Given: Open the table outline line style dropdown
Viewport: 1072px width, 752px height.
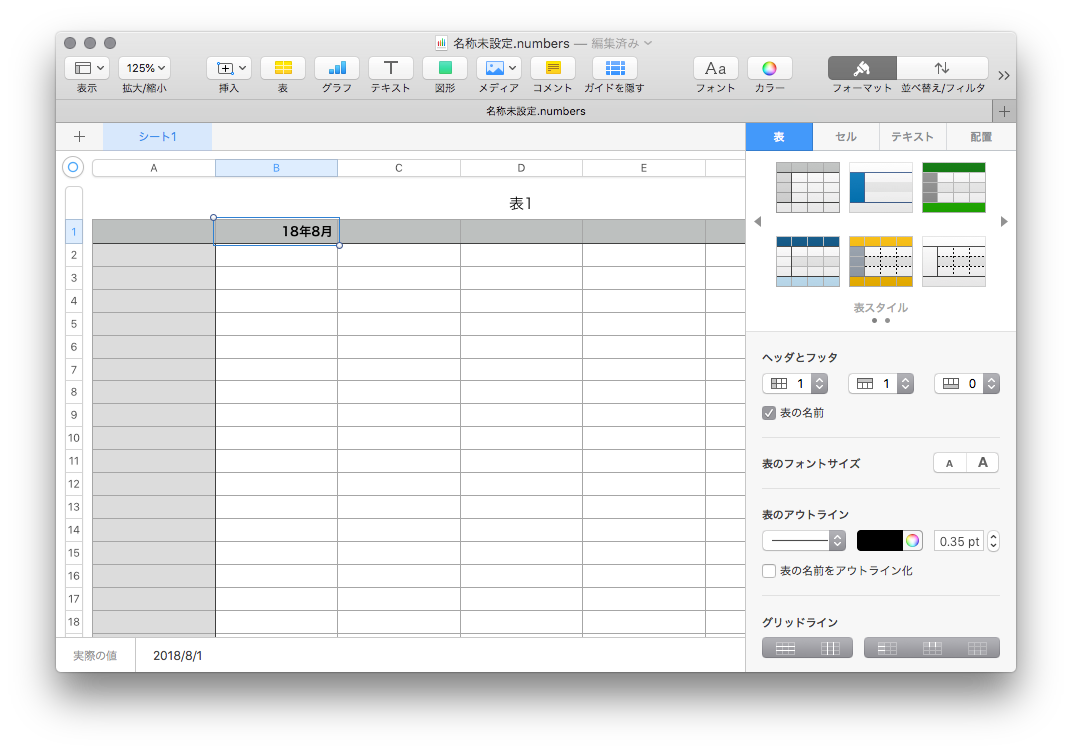Looking at the screenshot, I should tap(804, 541).
